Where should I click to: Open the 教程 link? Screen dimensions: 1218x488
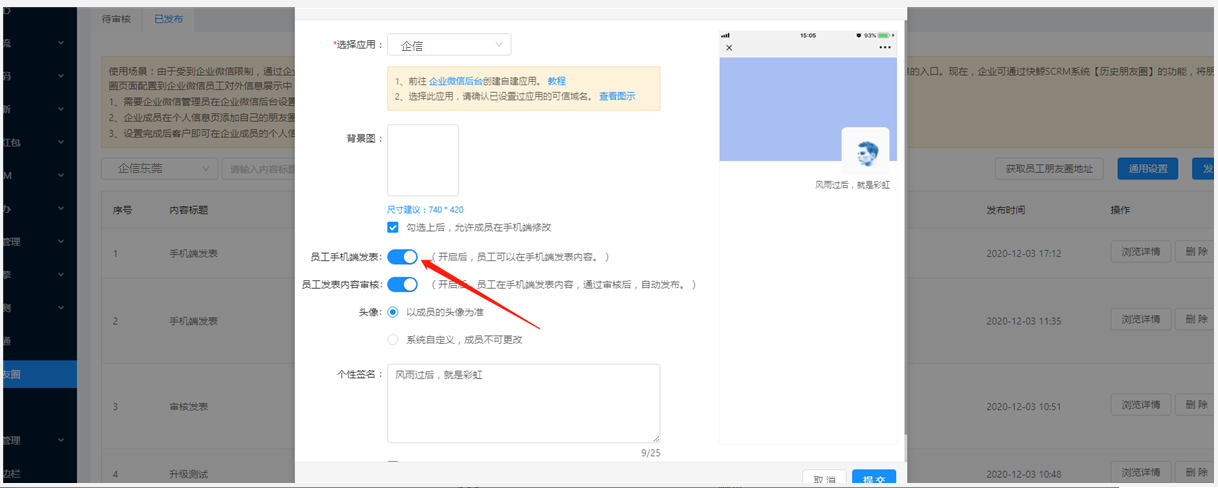click(556, 81)
